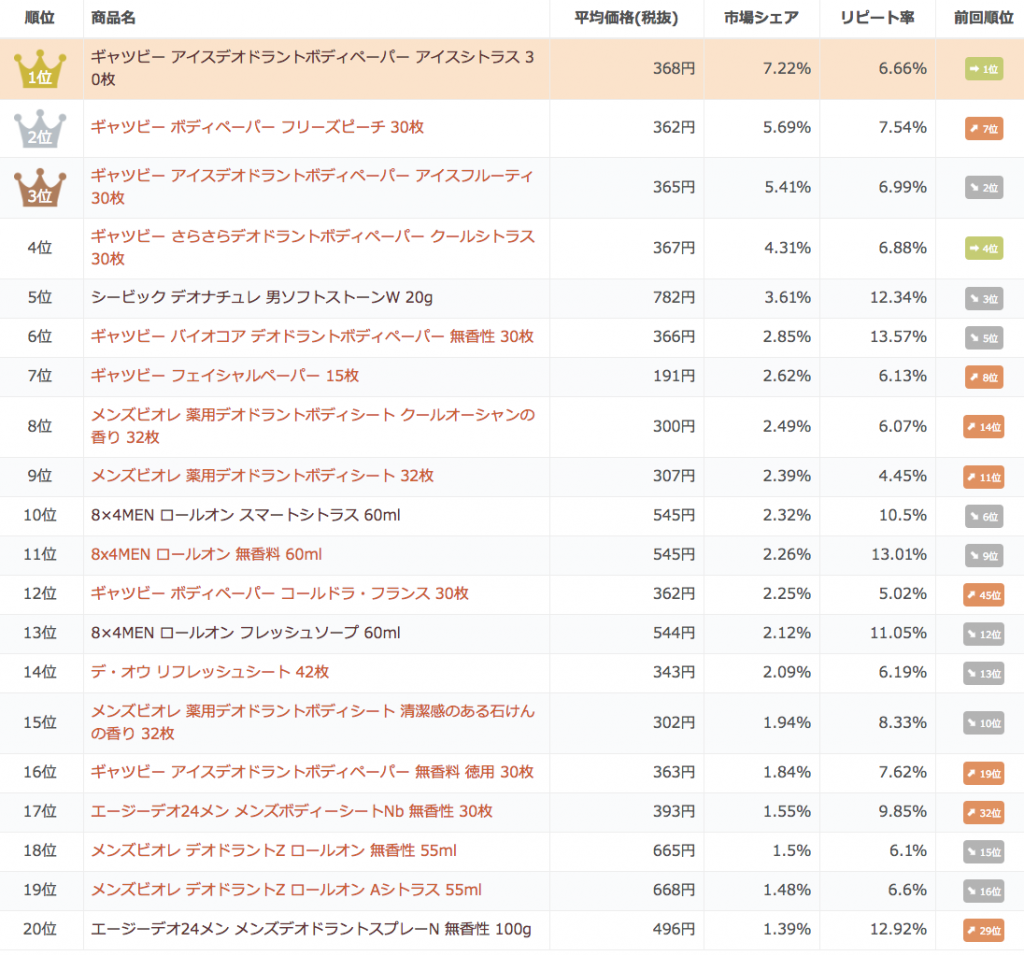Click the silver 2位 crown icon
Viewport: 1024px width, 956px height.
40,128
